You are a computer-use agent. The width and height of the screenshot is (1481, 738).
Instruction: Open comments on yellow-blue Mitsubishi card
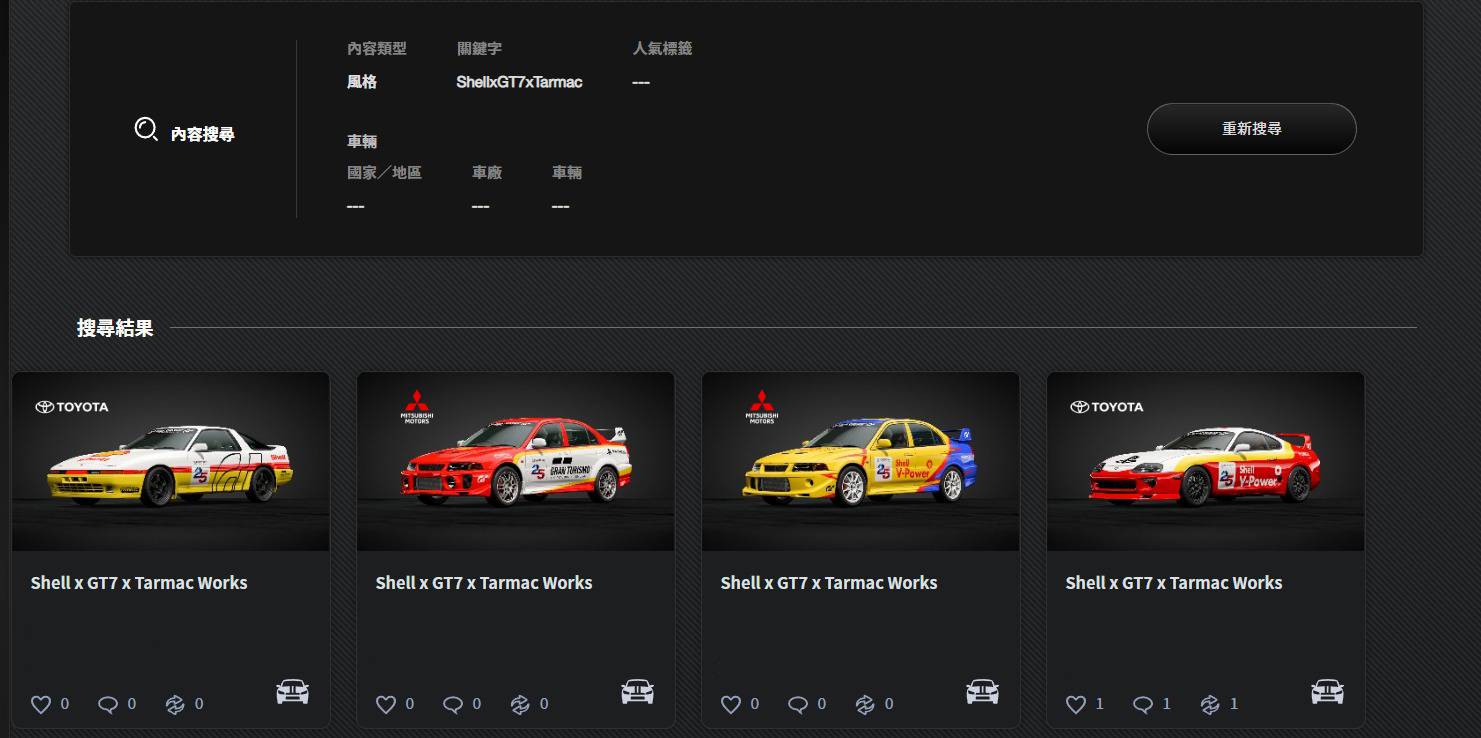pos(798,704)
